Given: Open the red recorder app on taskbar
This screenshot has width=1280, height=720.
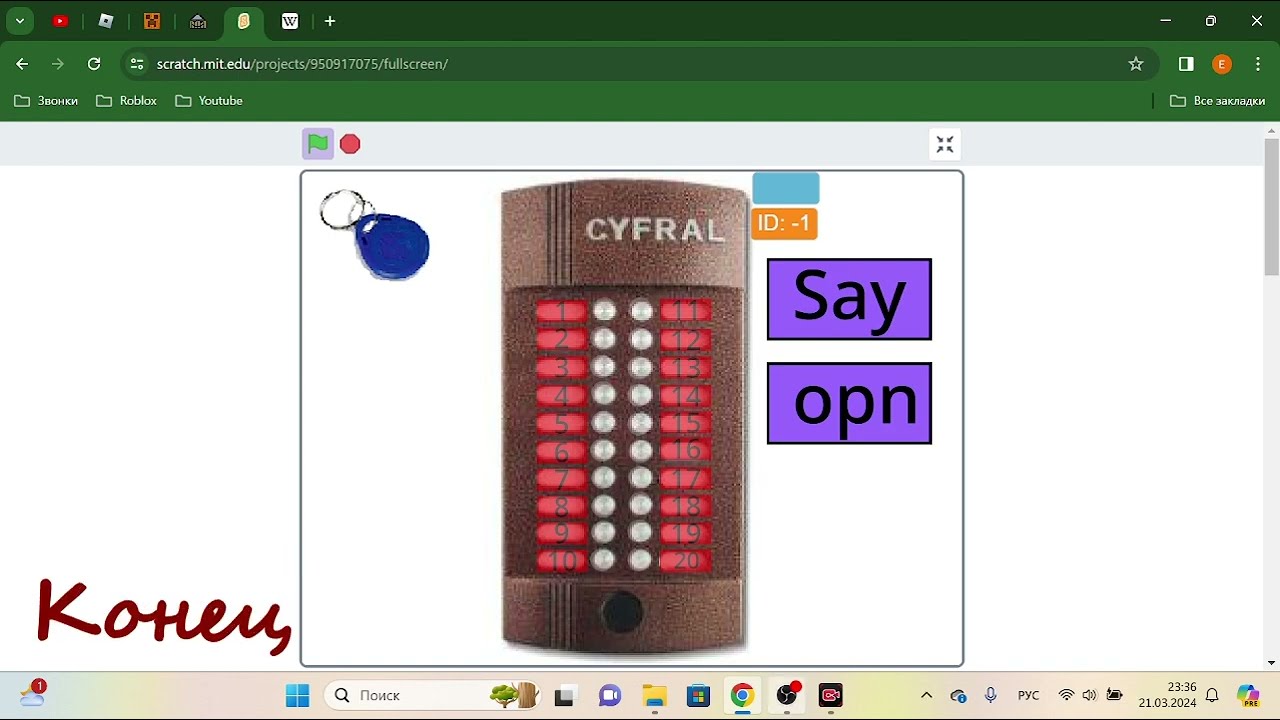Looking at the screenshot, I should click(x=831, y=695).
